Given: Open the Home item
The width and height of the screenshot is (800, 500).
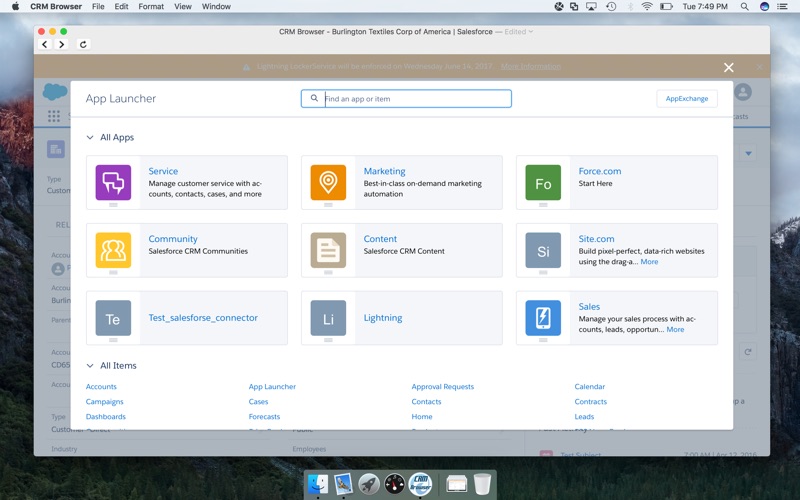Looking at the screenshot, I should click(x=422, y=416).
